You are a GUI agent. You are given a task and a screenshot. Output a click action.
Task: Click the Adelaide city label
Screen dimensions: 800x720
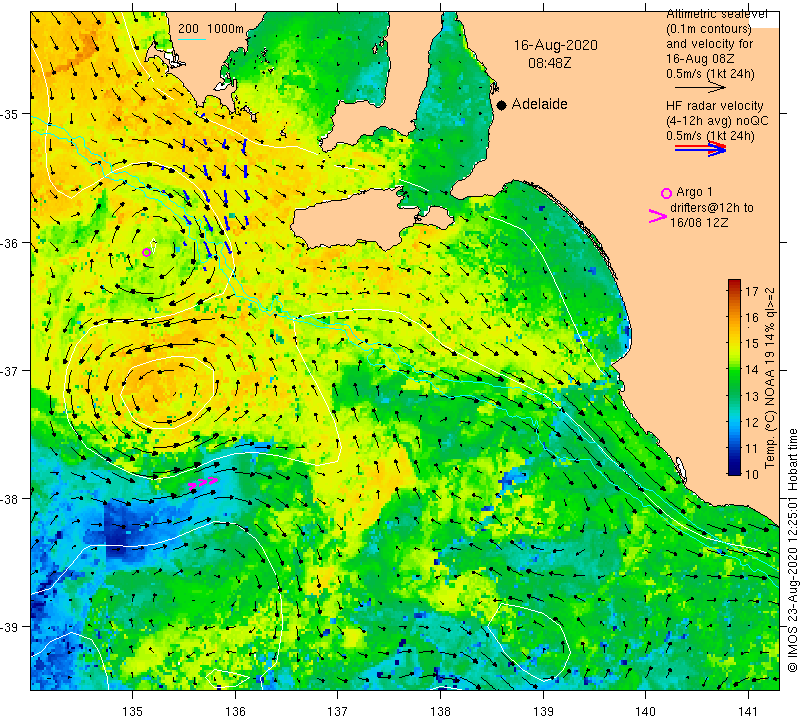point(539,104)
